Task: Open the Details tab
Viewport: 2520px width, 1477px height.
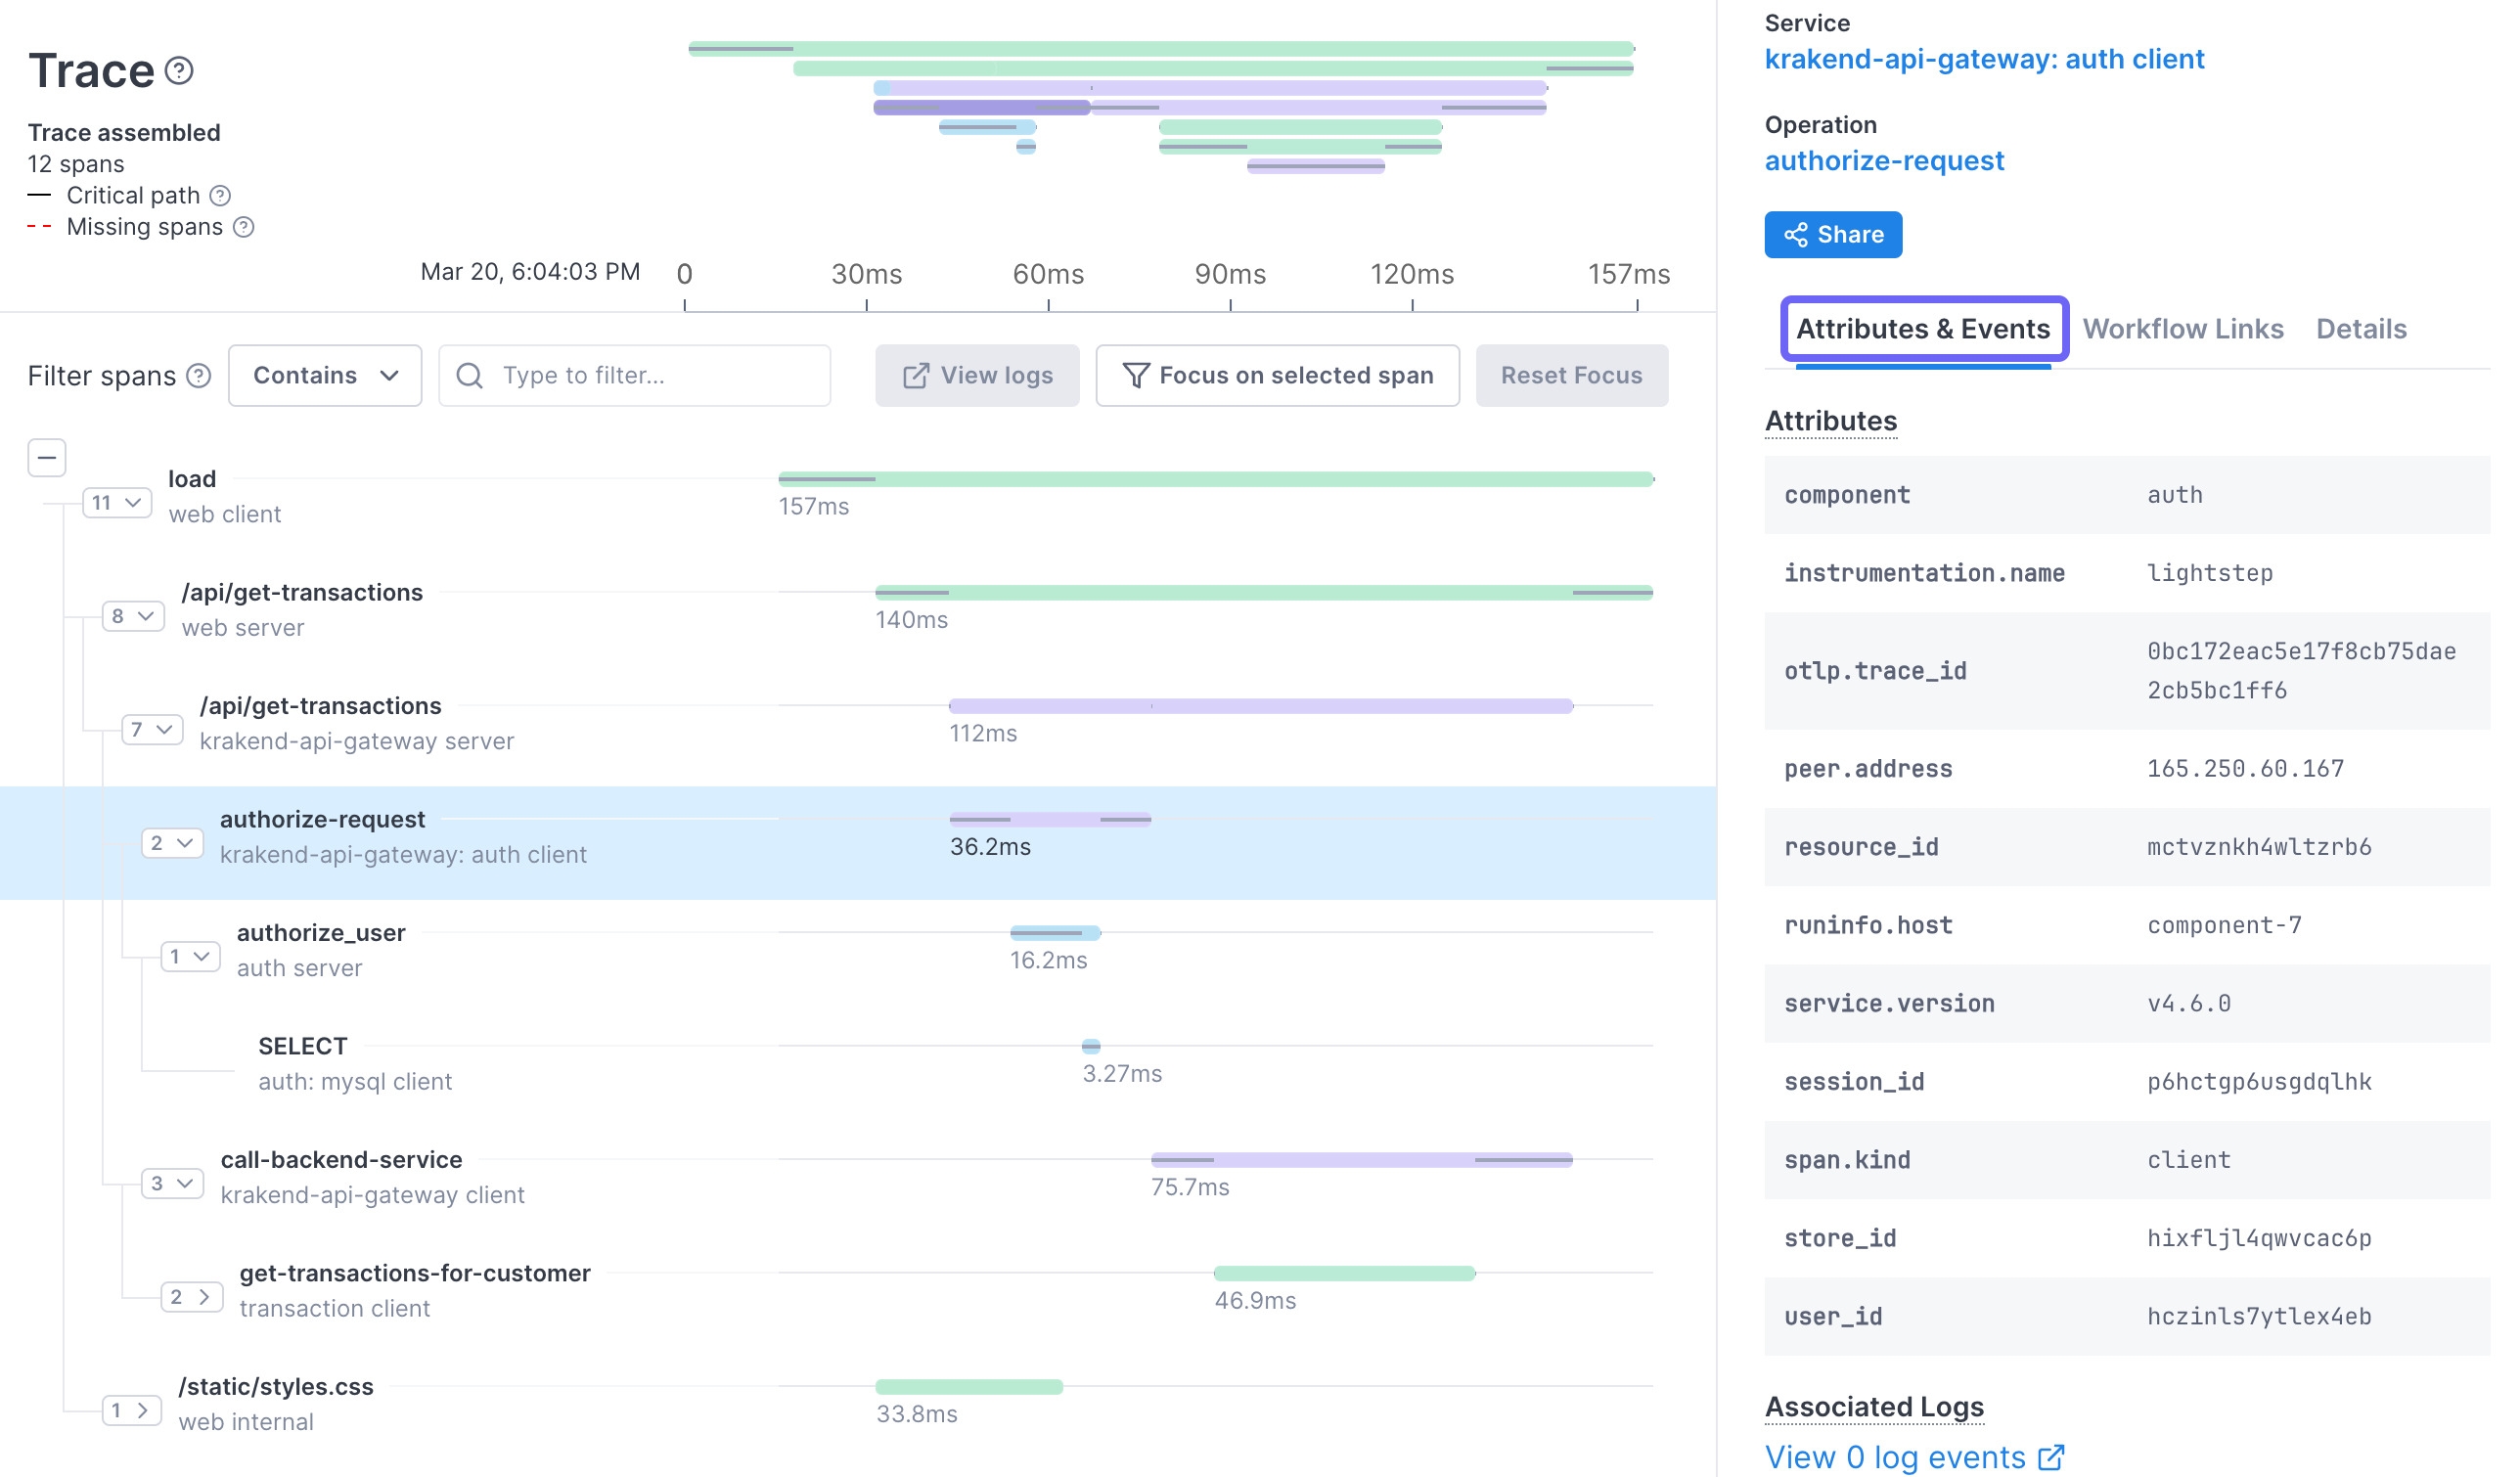Action: [x=2361, y=328]
